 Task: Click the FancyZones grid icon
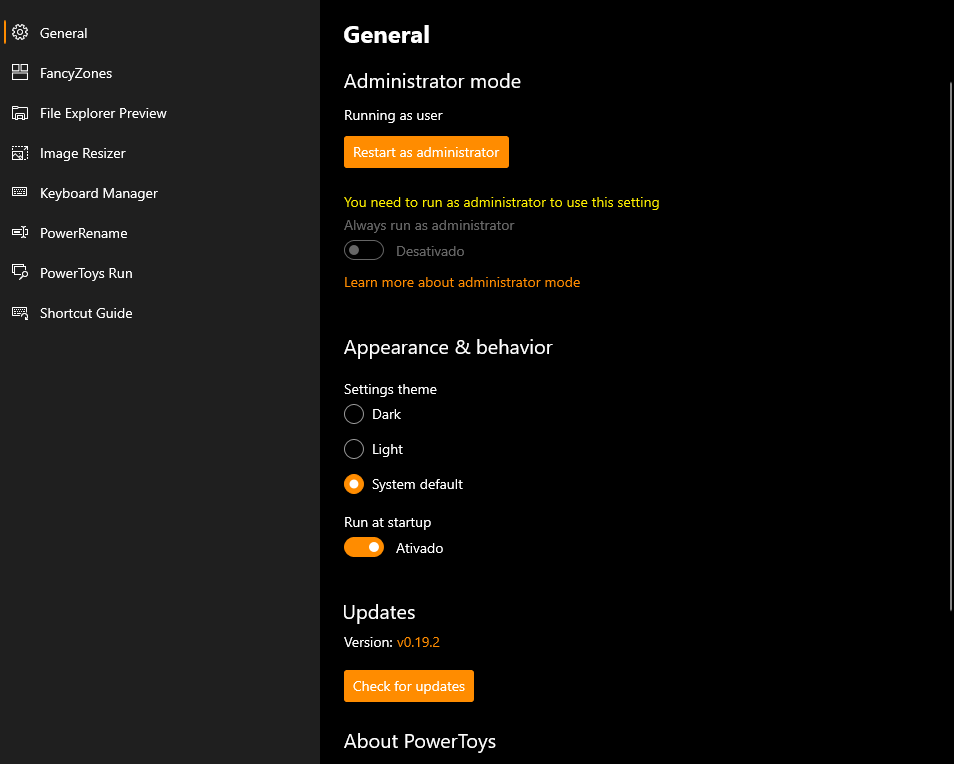pos(20,72)
